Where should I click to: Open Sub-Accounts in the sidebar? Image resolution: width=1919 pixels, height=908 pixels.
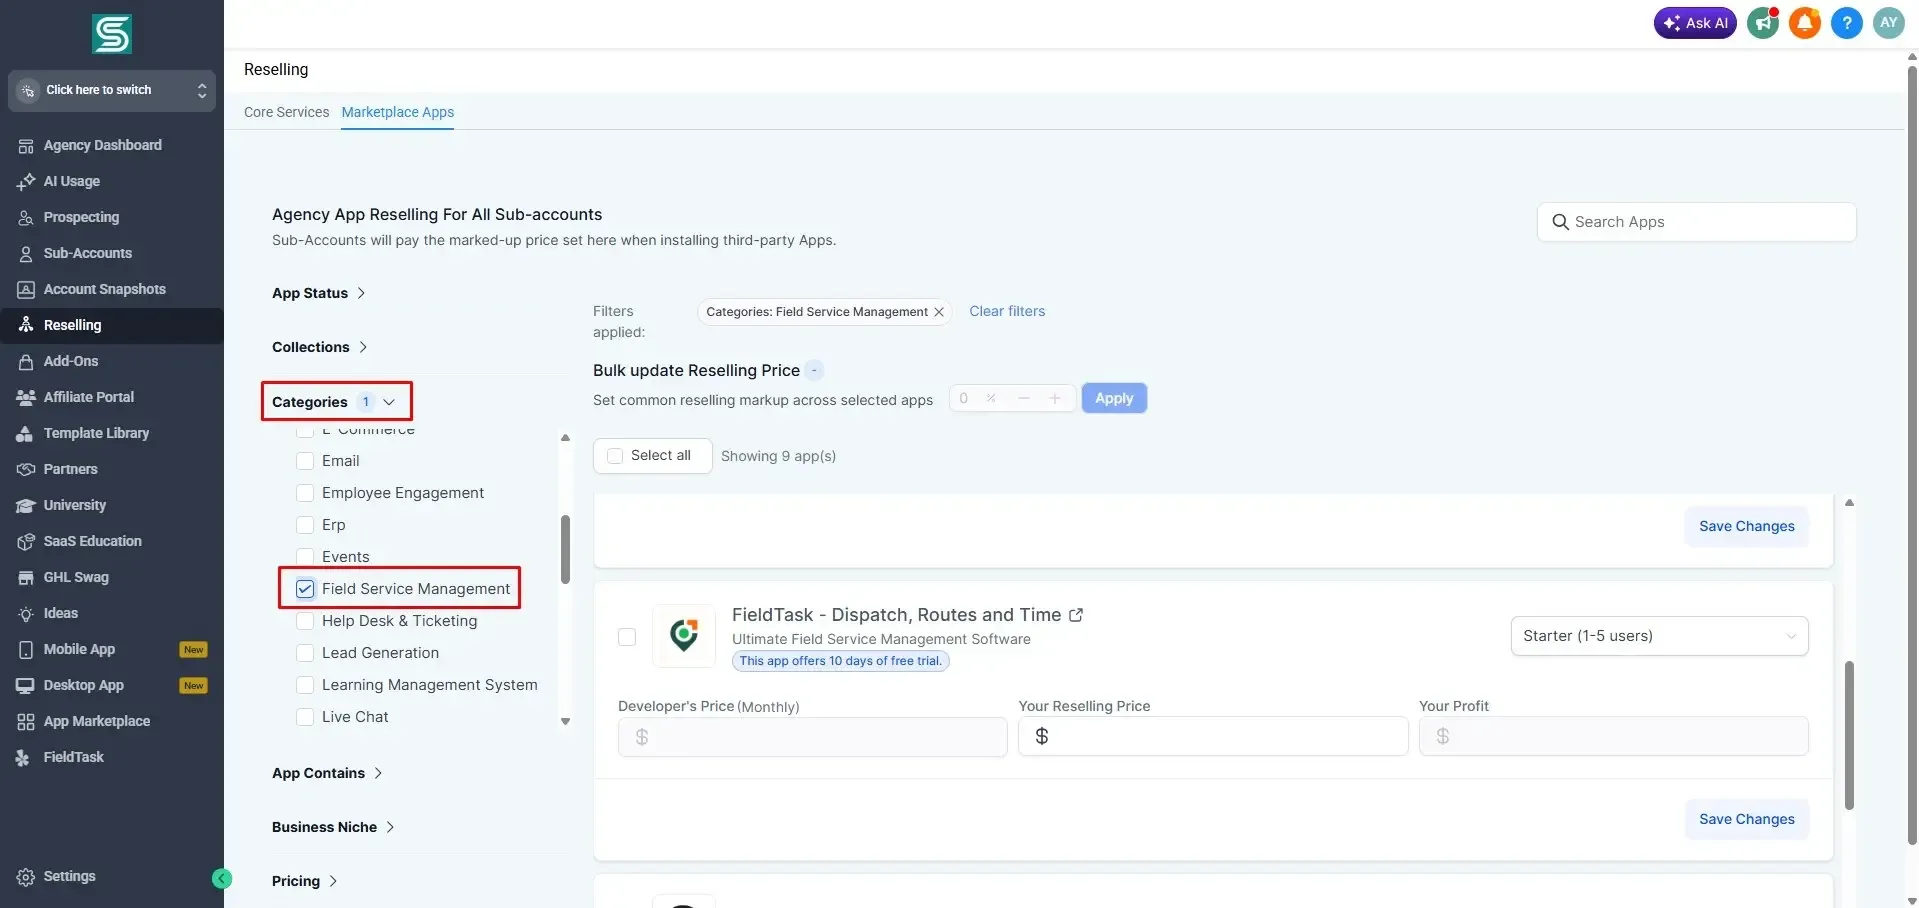point(87,253)
